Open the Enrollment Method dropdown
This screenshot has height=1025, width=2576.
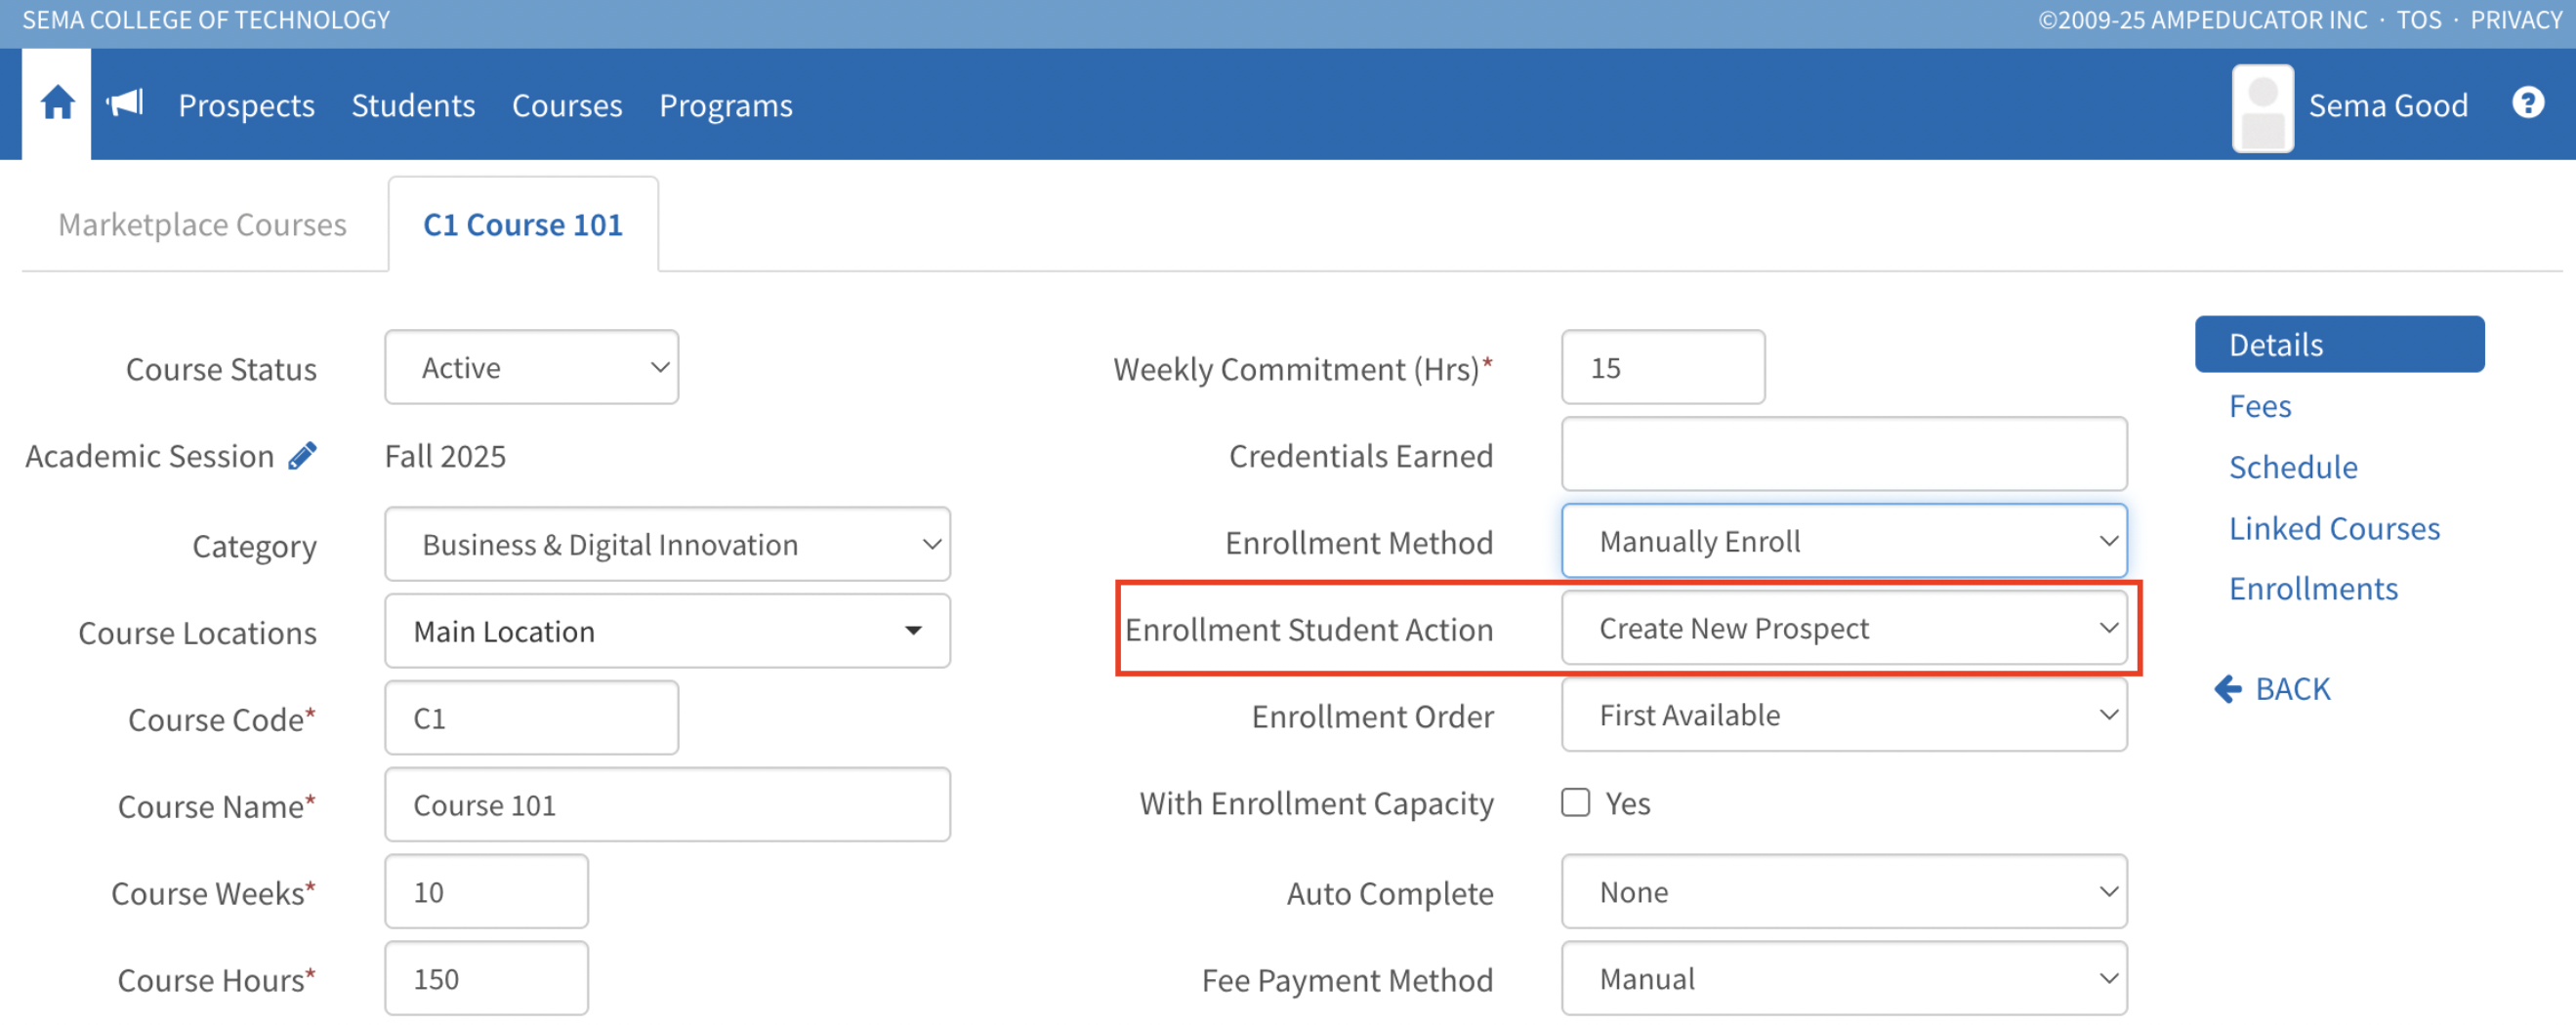1843,541
